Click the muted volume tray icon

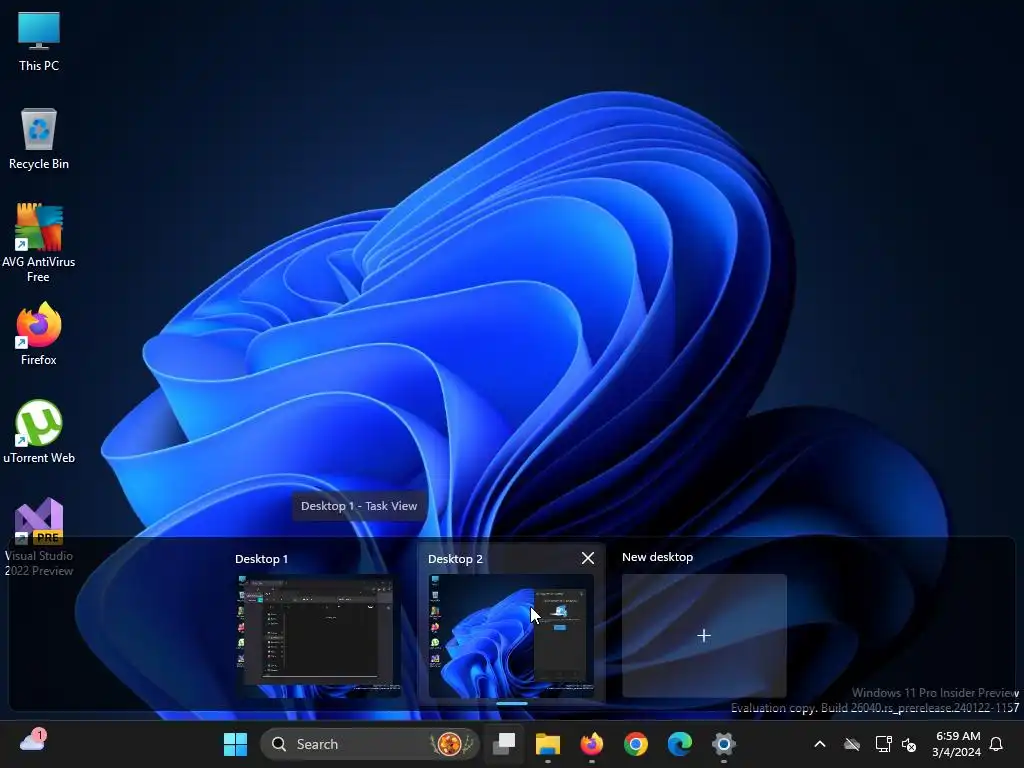[908, 744]
